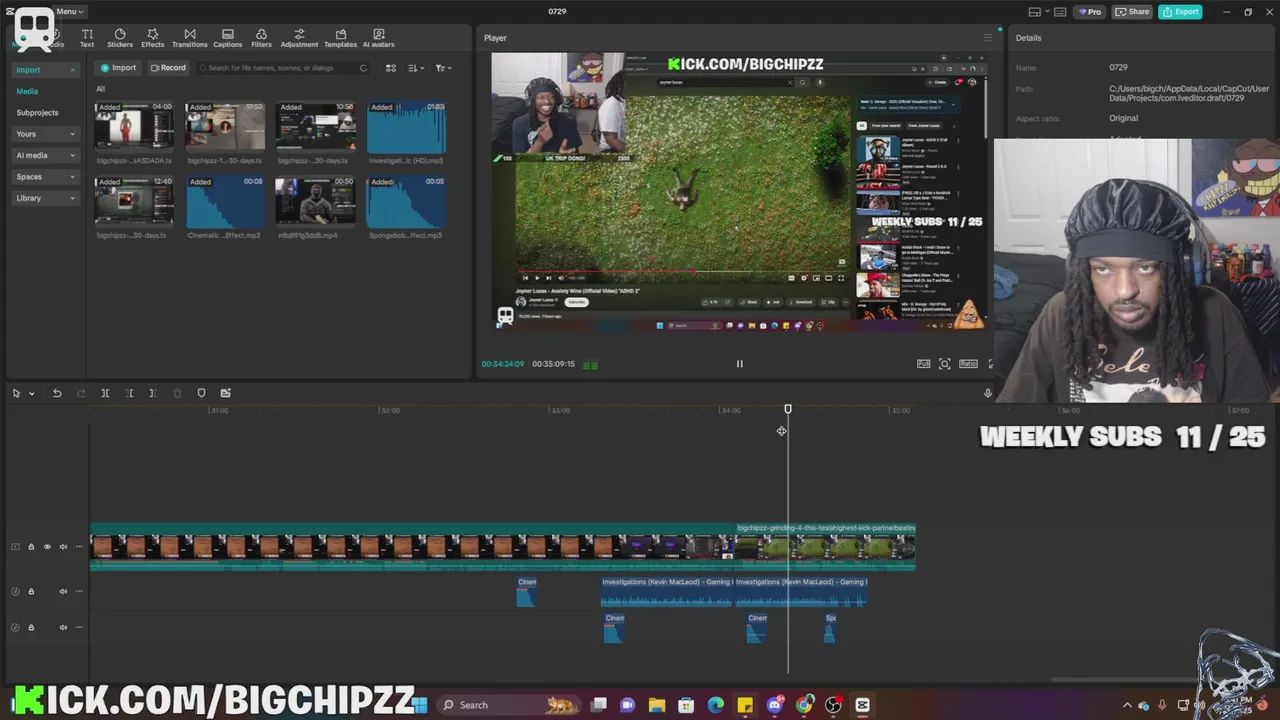
Task: Open the Effects panel
Action: click(x=153, y=38)
